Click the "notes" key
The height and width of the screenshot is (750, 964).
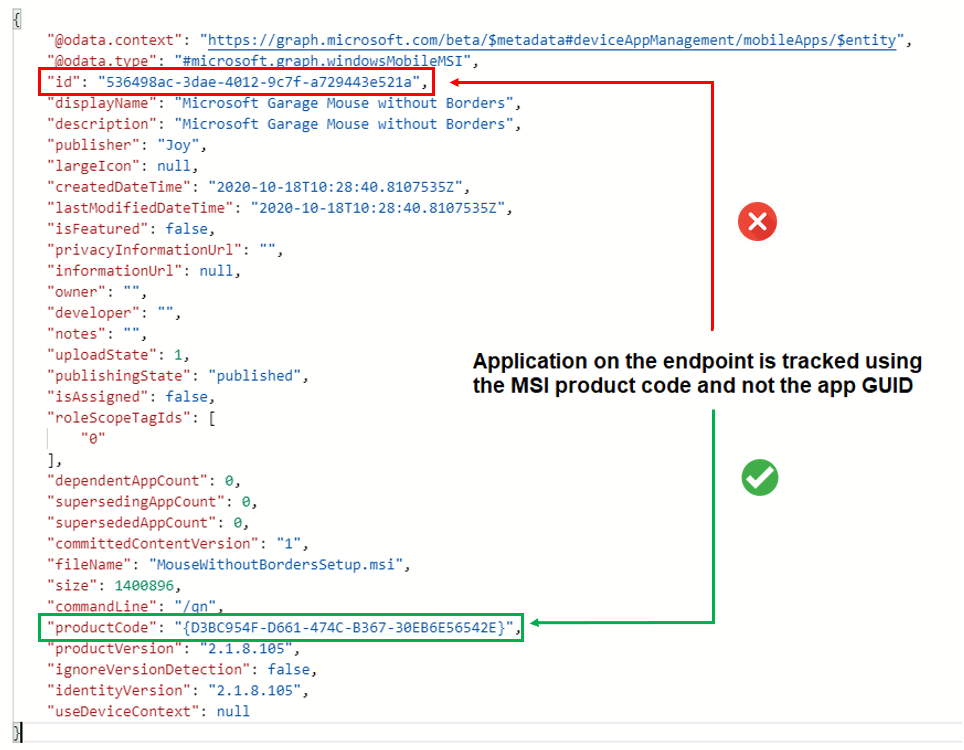76,334
